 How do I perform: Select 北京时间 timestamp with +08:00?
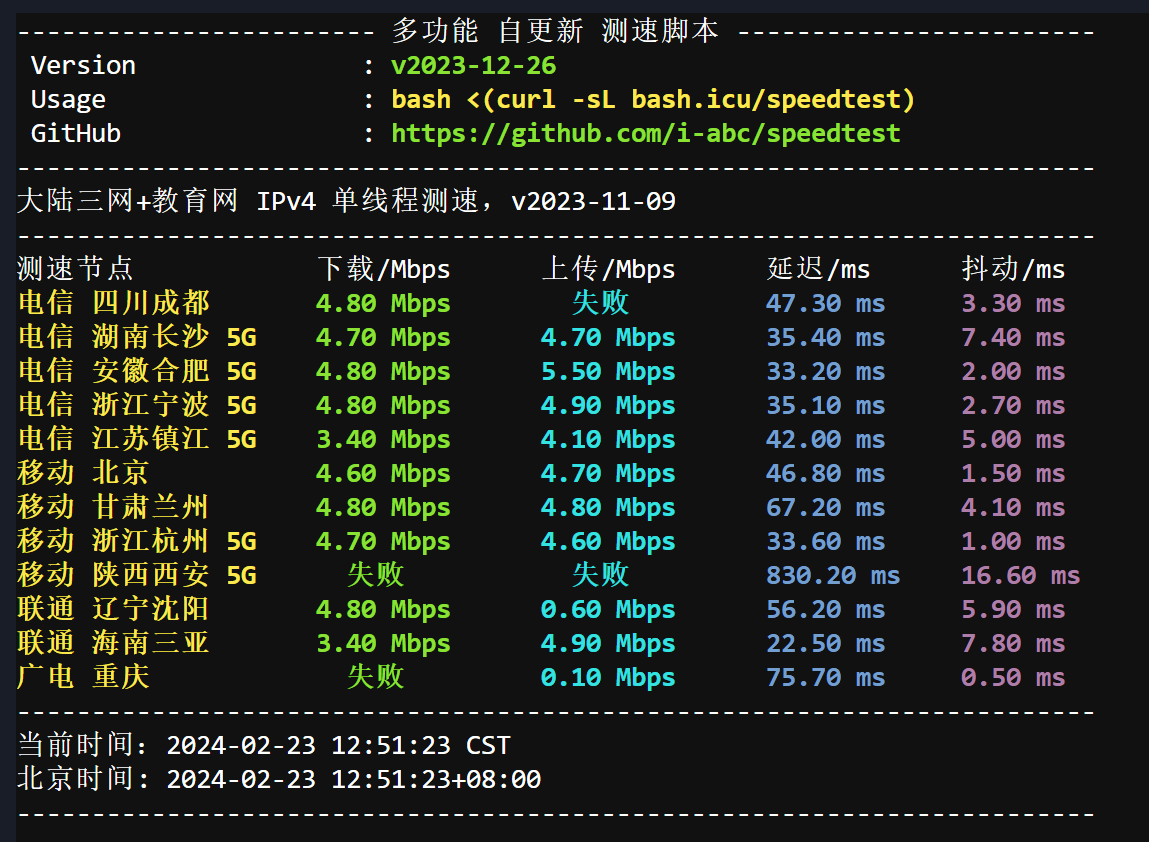click(x=354, y=779)
